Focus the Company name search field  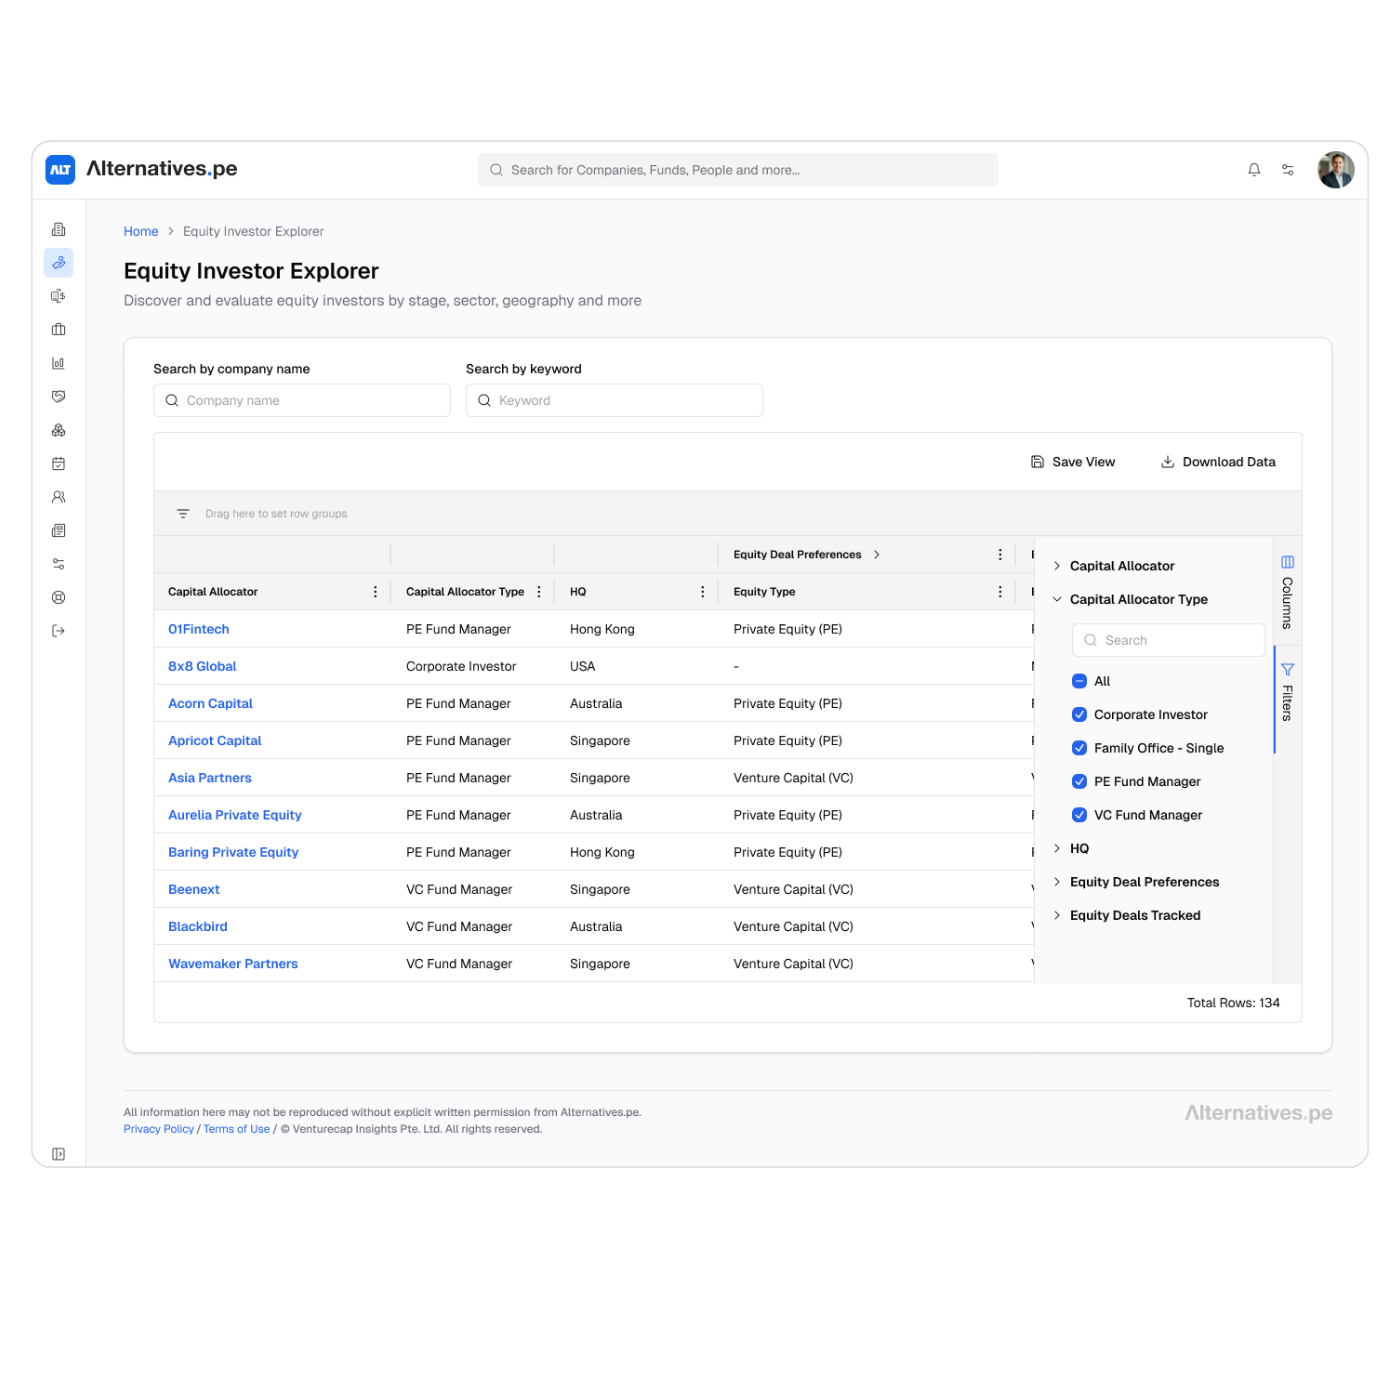pyautogui.click(x=302, y=401)
